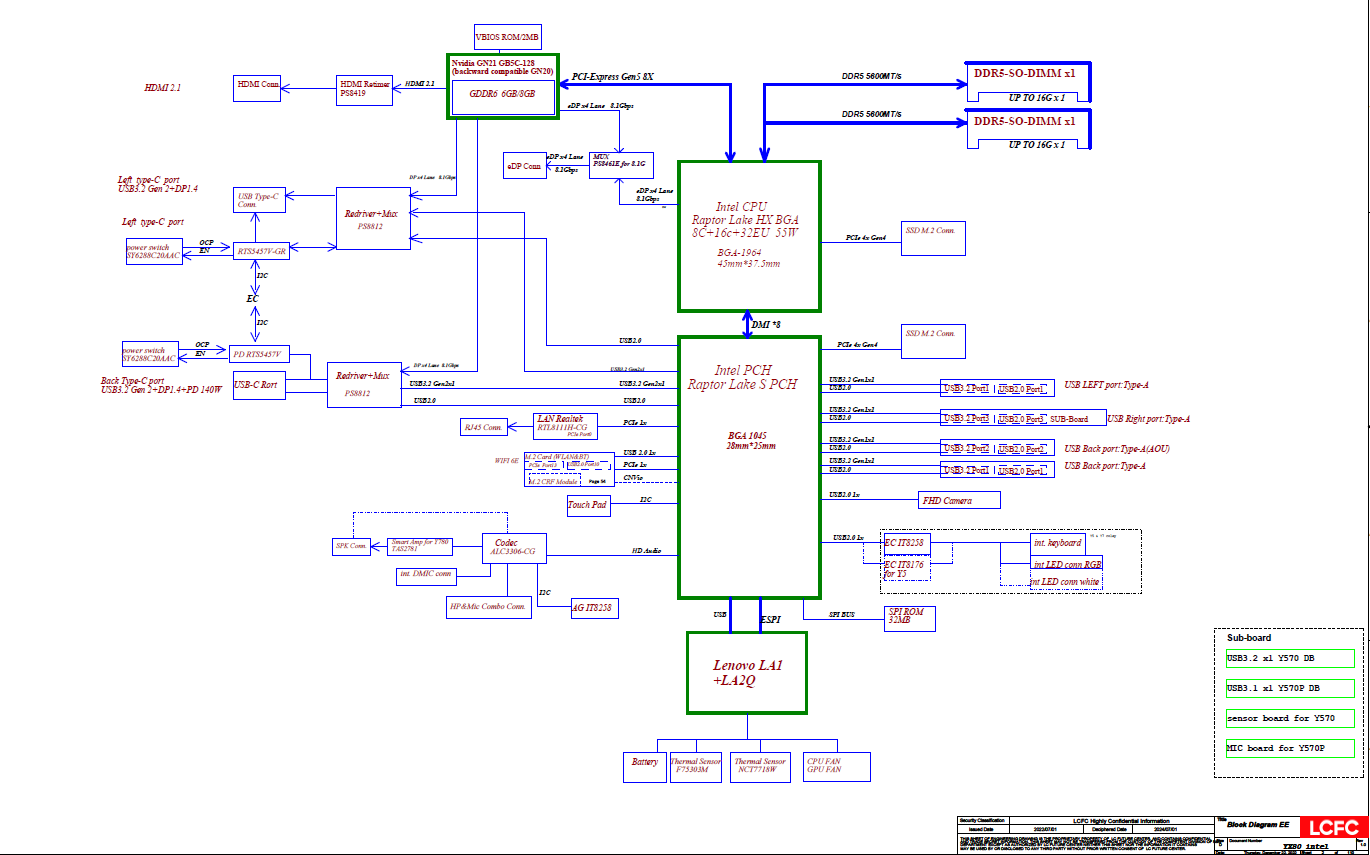This screenshot has height=855, width=1370.
Task: Click the Battery box
Action: pyautogui.click(x=645, y=766)
